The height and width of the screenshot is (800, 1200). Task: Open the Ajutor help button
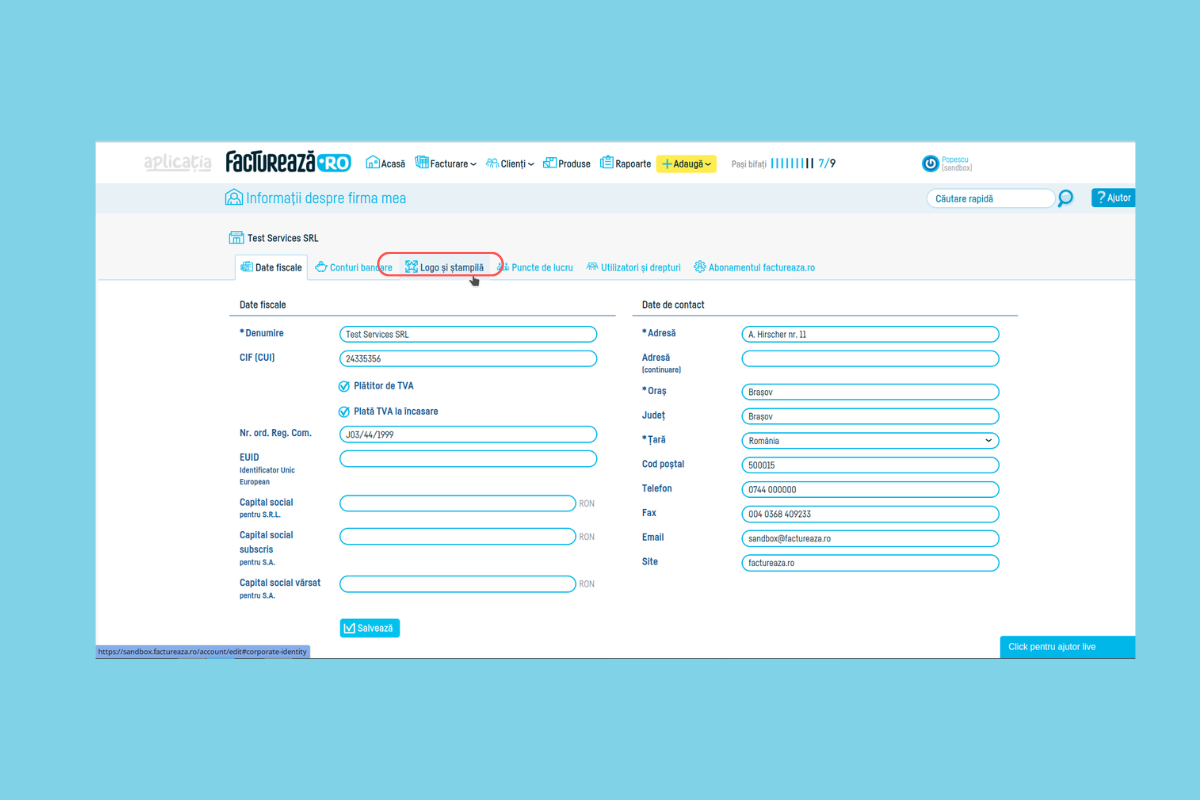(x=1112, y=198)
